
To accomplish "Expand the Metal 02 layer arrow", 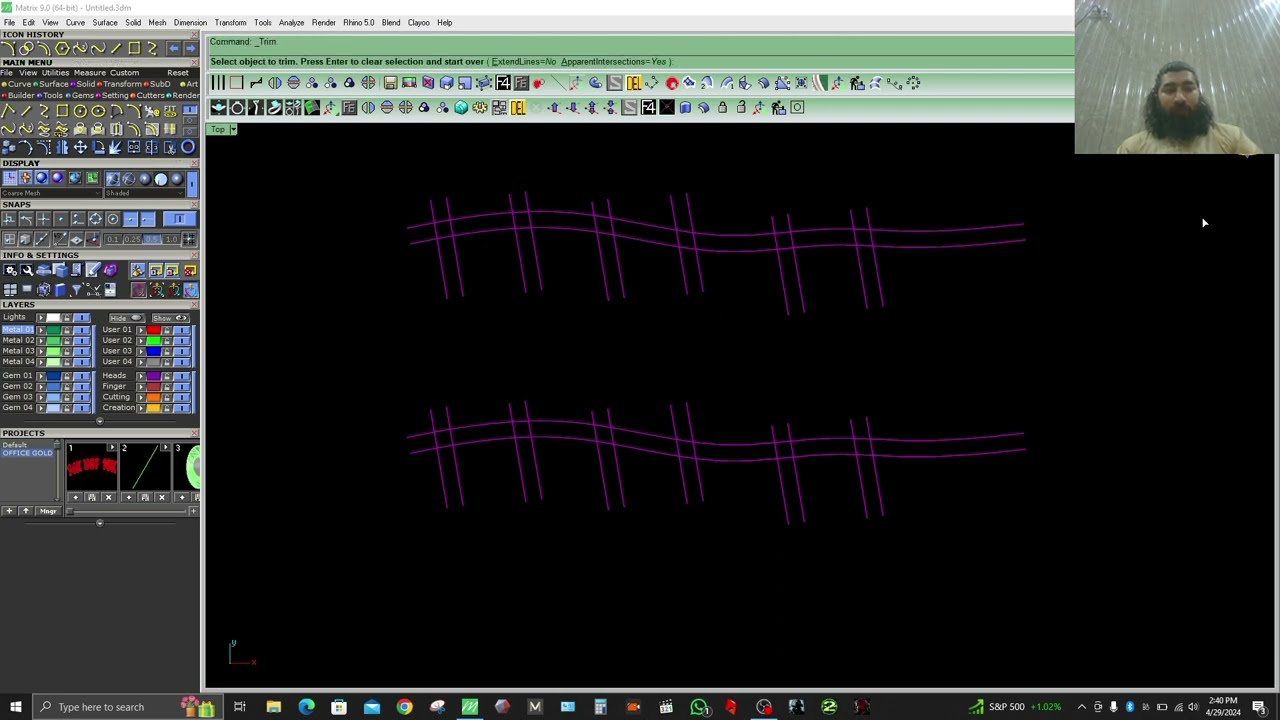I will [41, 340].
